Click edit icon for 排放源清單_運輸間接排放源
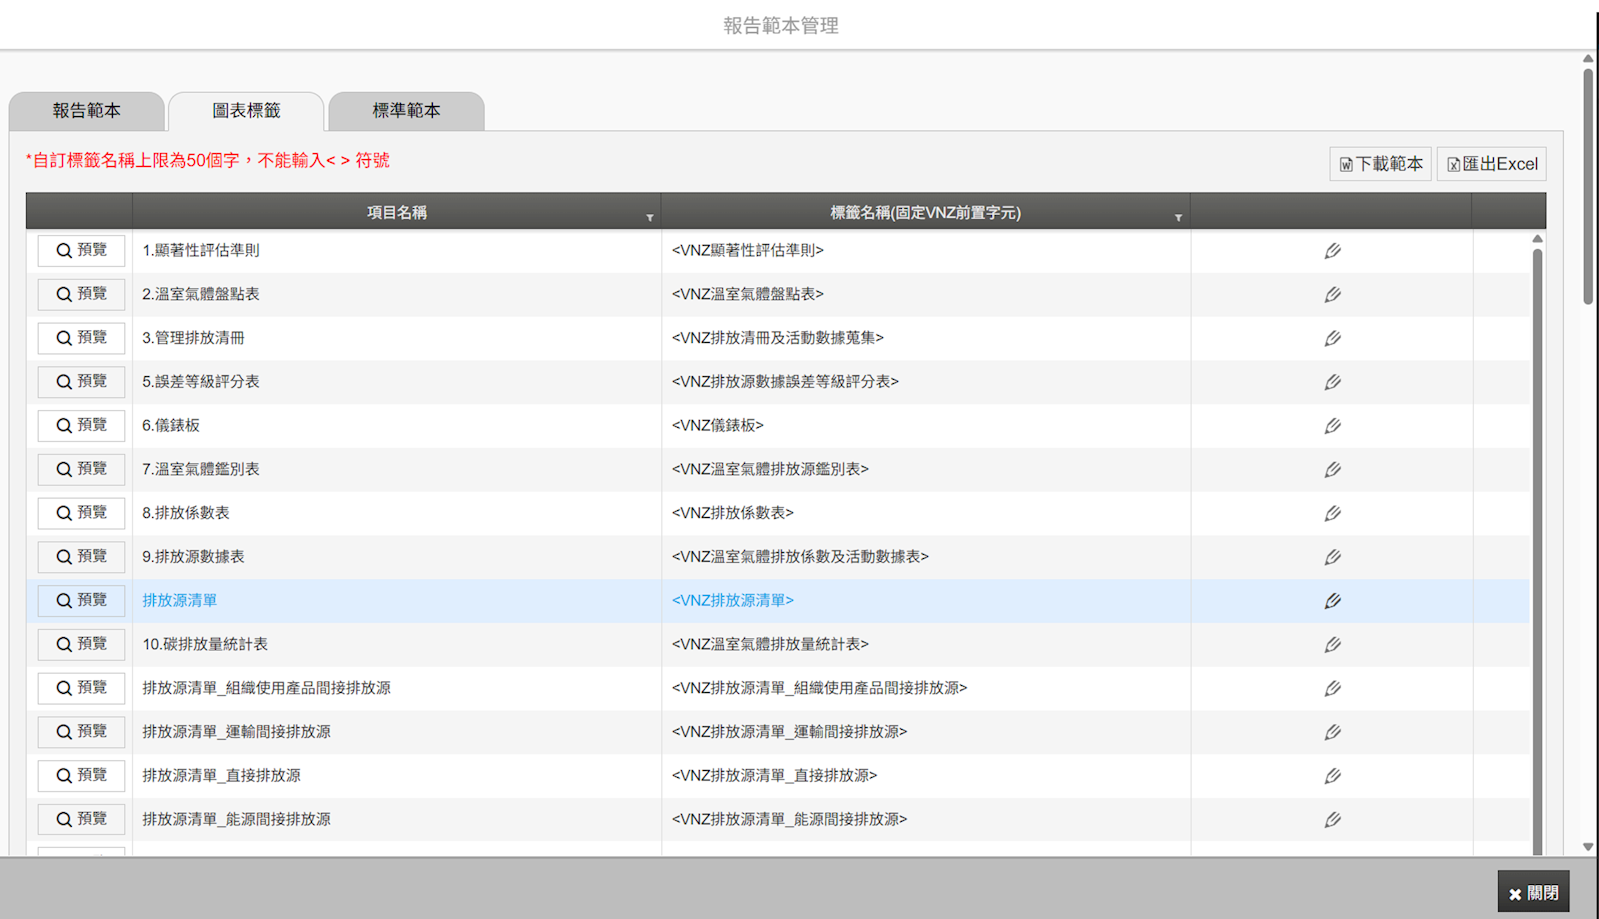1599x919 pixels. point(1332,733)
